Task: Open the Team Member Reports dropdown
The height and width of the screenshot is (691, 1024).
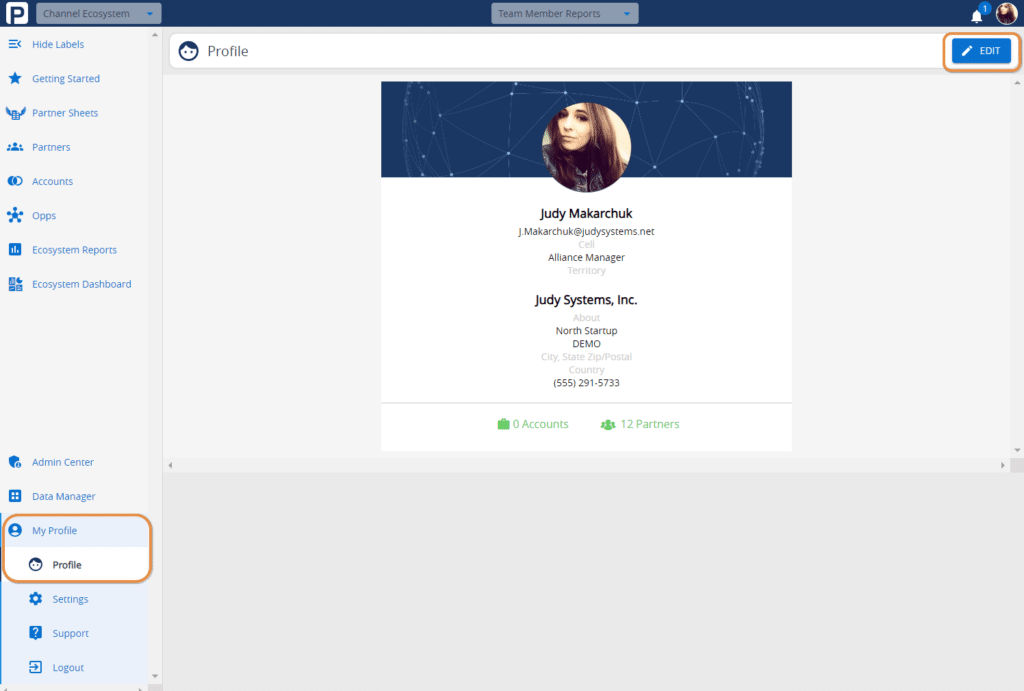Action: (564, 13)
